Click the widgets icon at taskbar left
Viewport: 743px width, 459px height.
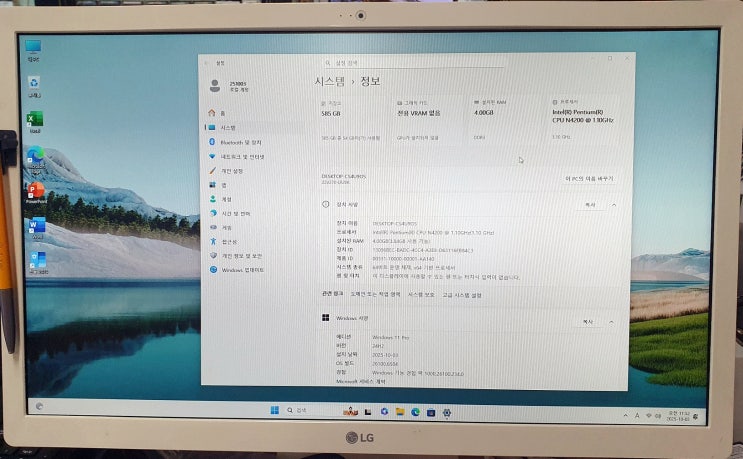tap(39, 406)
